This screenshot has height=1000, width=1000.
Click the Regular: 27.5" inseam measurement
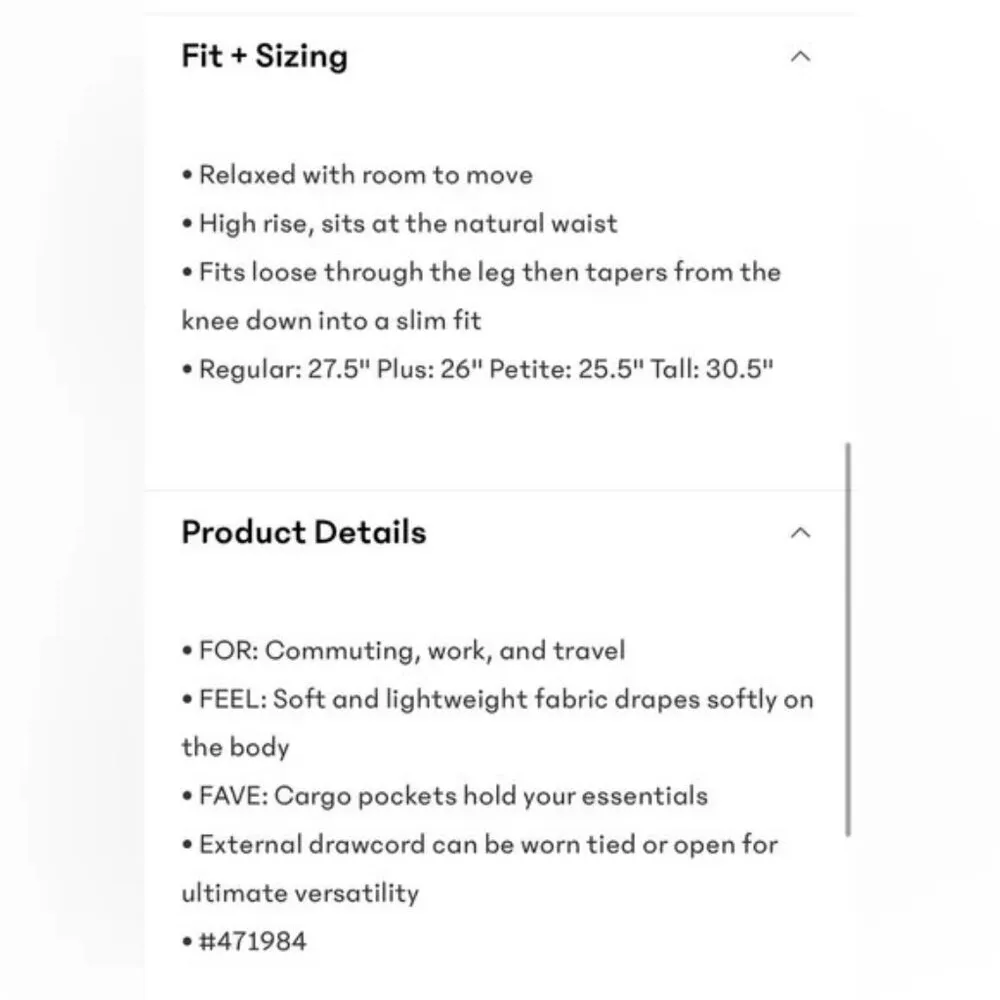point(284,369)
